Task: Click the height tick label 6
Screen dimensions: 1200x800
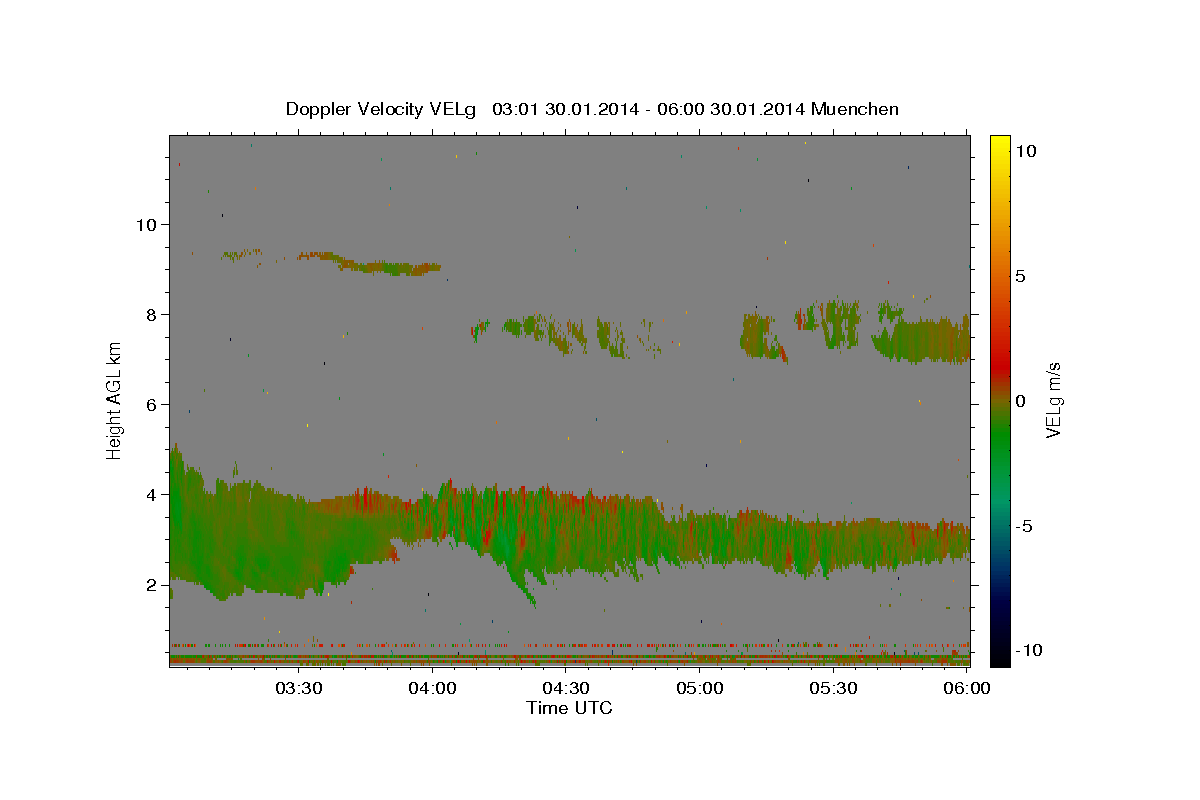Action: click(x=153, y=404)
